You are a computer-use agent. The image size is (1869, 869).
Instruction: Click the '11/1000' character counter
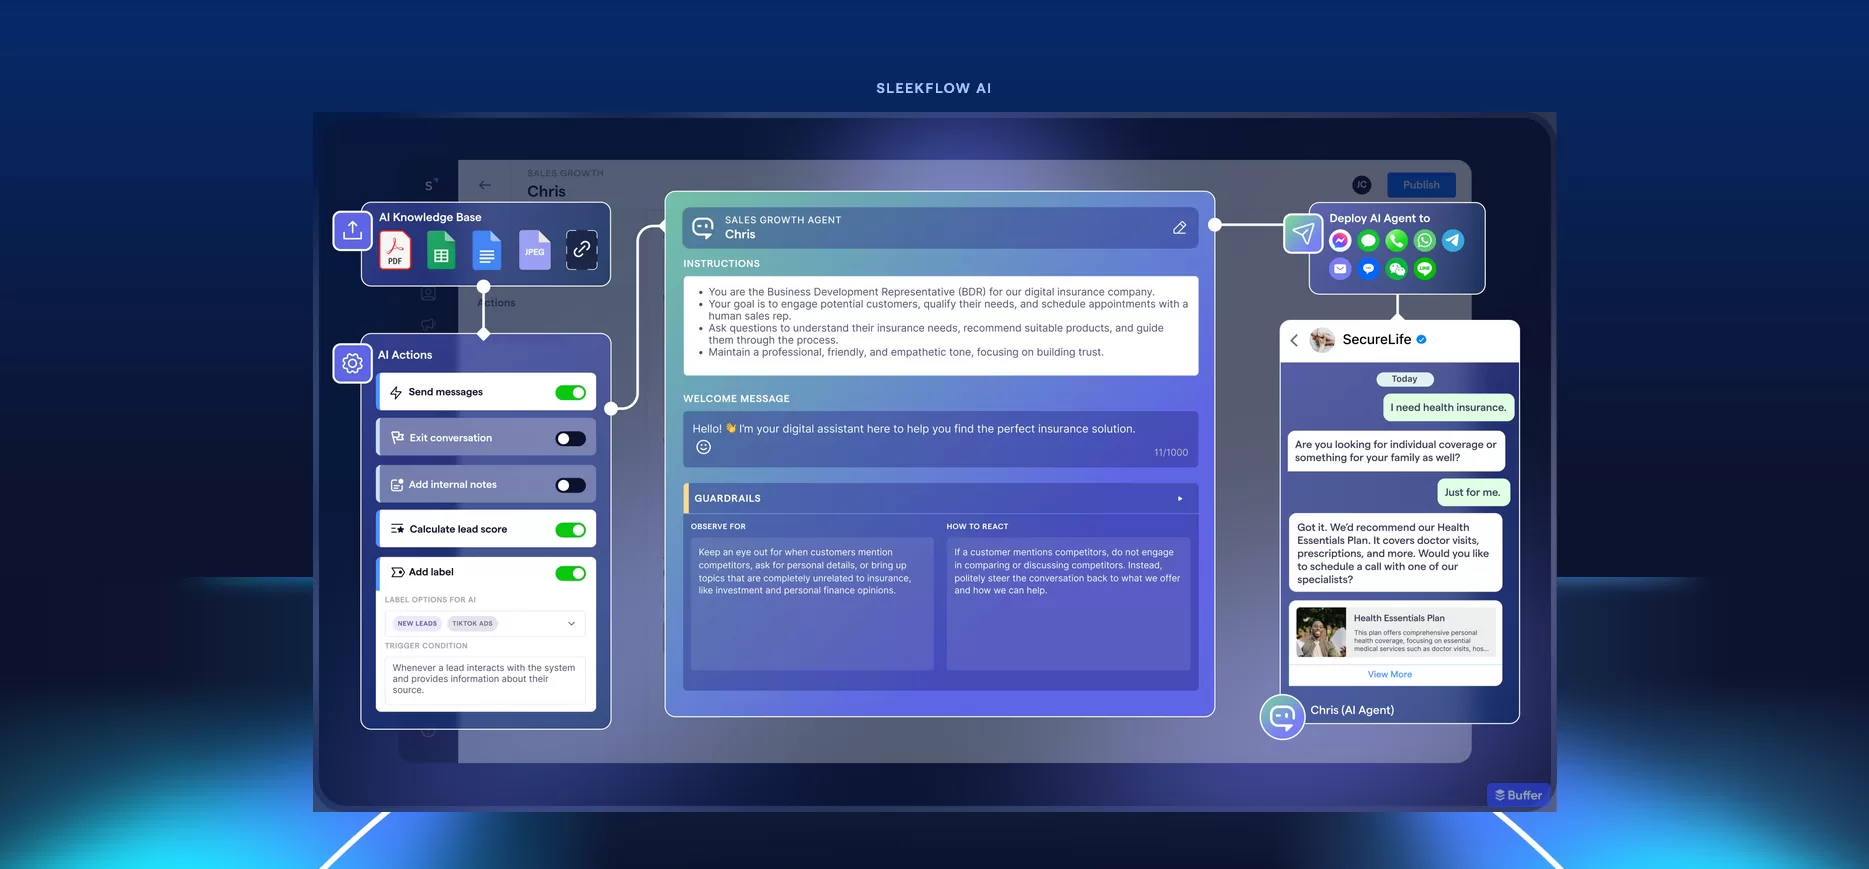click(1171, 453)
